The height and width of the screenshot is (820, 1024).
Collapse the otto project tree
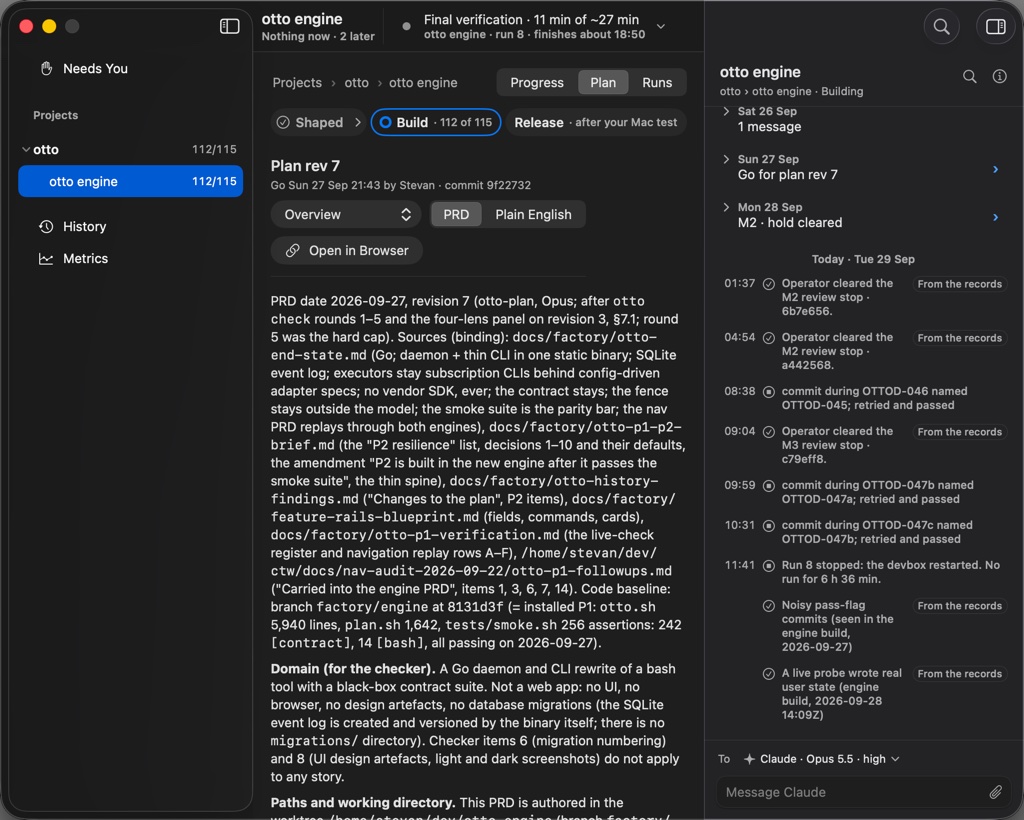coord(26,150)
